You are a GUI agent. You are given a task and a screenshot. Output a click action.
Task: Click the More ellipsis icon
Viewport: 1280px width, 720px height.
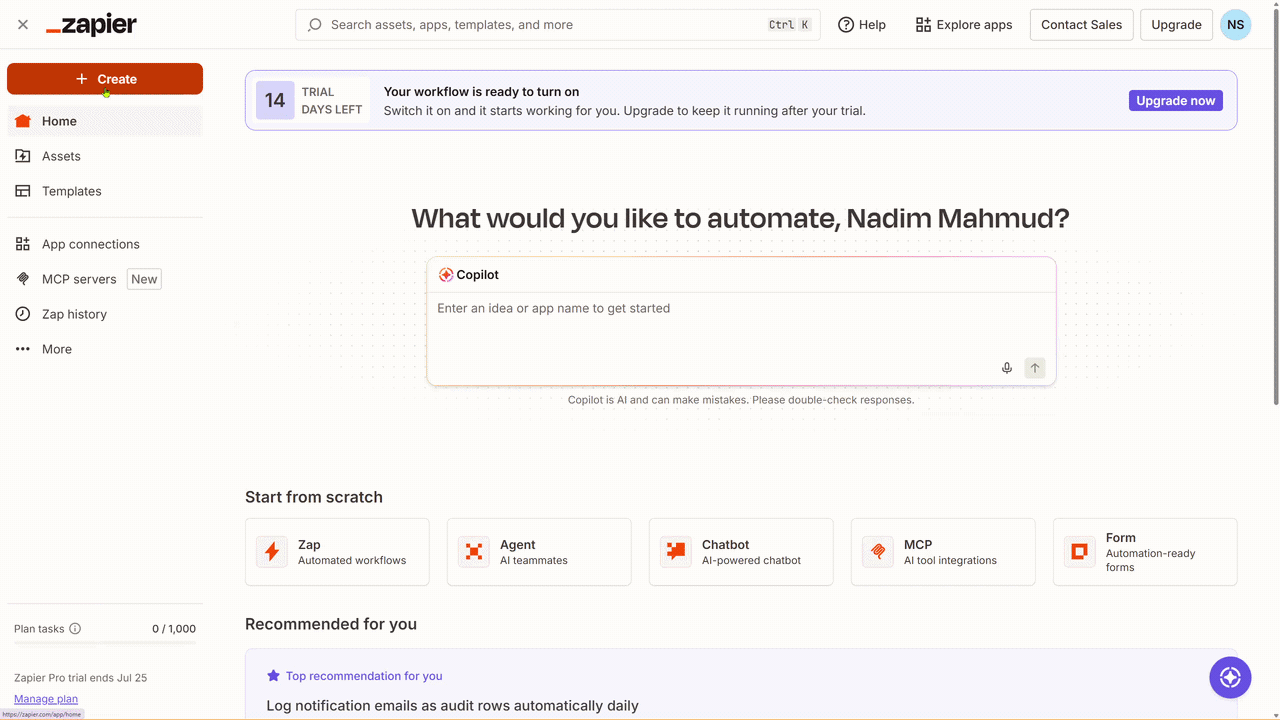tap(23, 349)
